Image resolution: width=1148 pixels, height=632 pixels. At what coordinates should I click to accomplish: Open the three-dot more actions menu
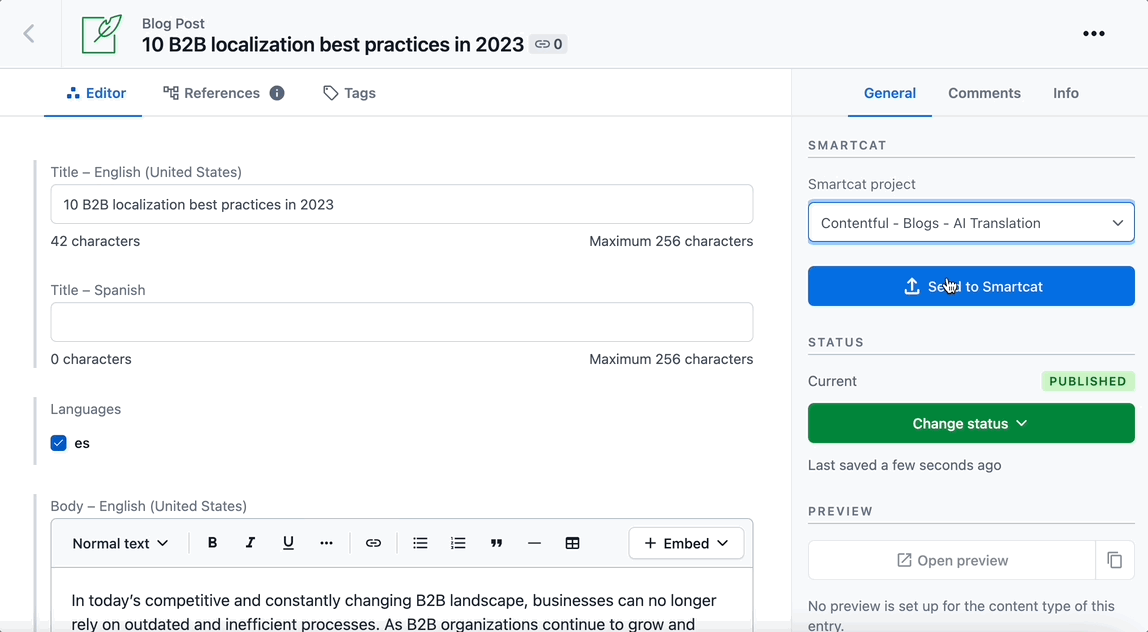pos(1094,34)
